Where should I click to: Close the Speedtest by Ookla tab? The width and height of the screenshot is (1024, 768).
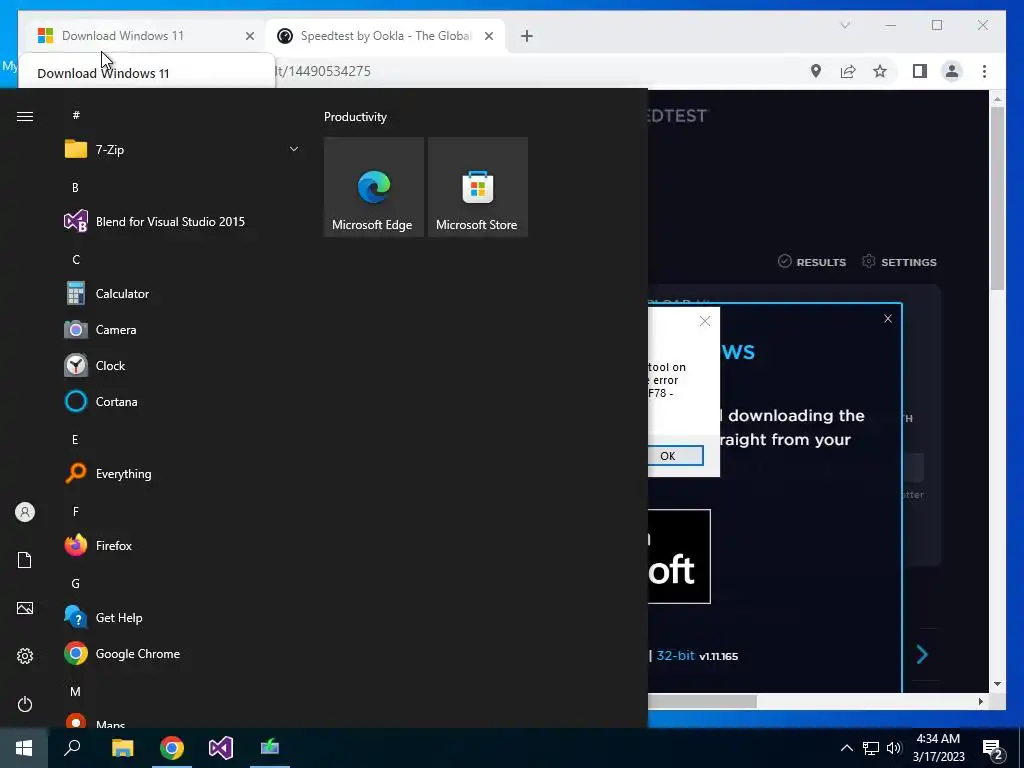tap(488, 36)
